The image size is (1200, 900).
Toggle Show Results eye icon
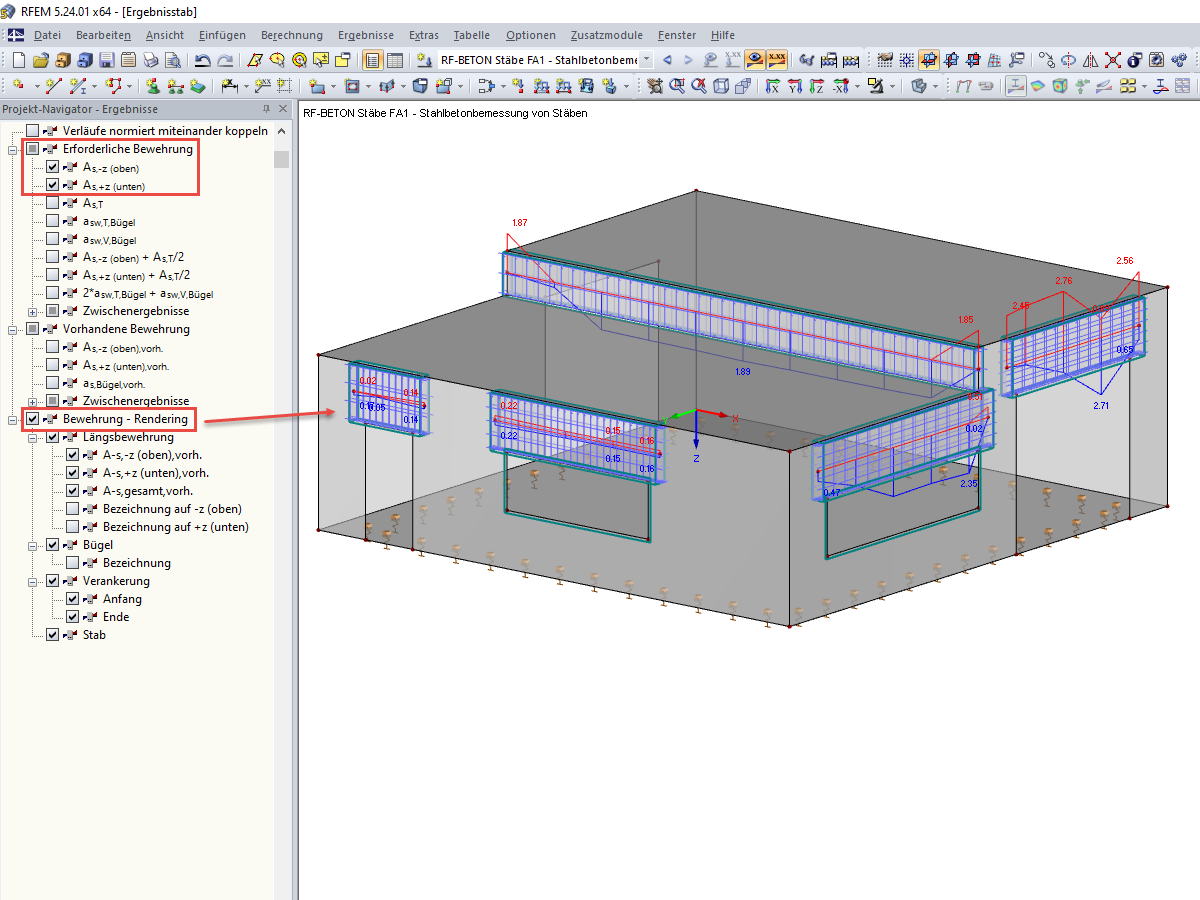[x=755, y=60]
